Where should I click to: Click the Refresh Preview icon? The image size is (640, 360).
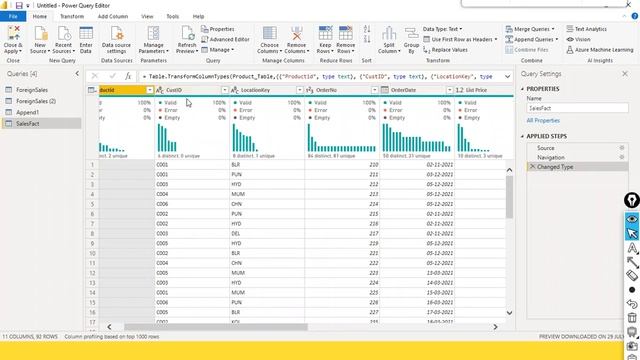pyautogui.click(x=187, y=33)
